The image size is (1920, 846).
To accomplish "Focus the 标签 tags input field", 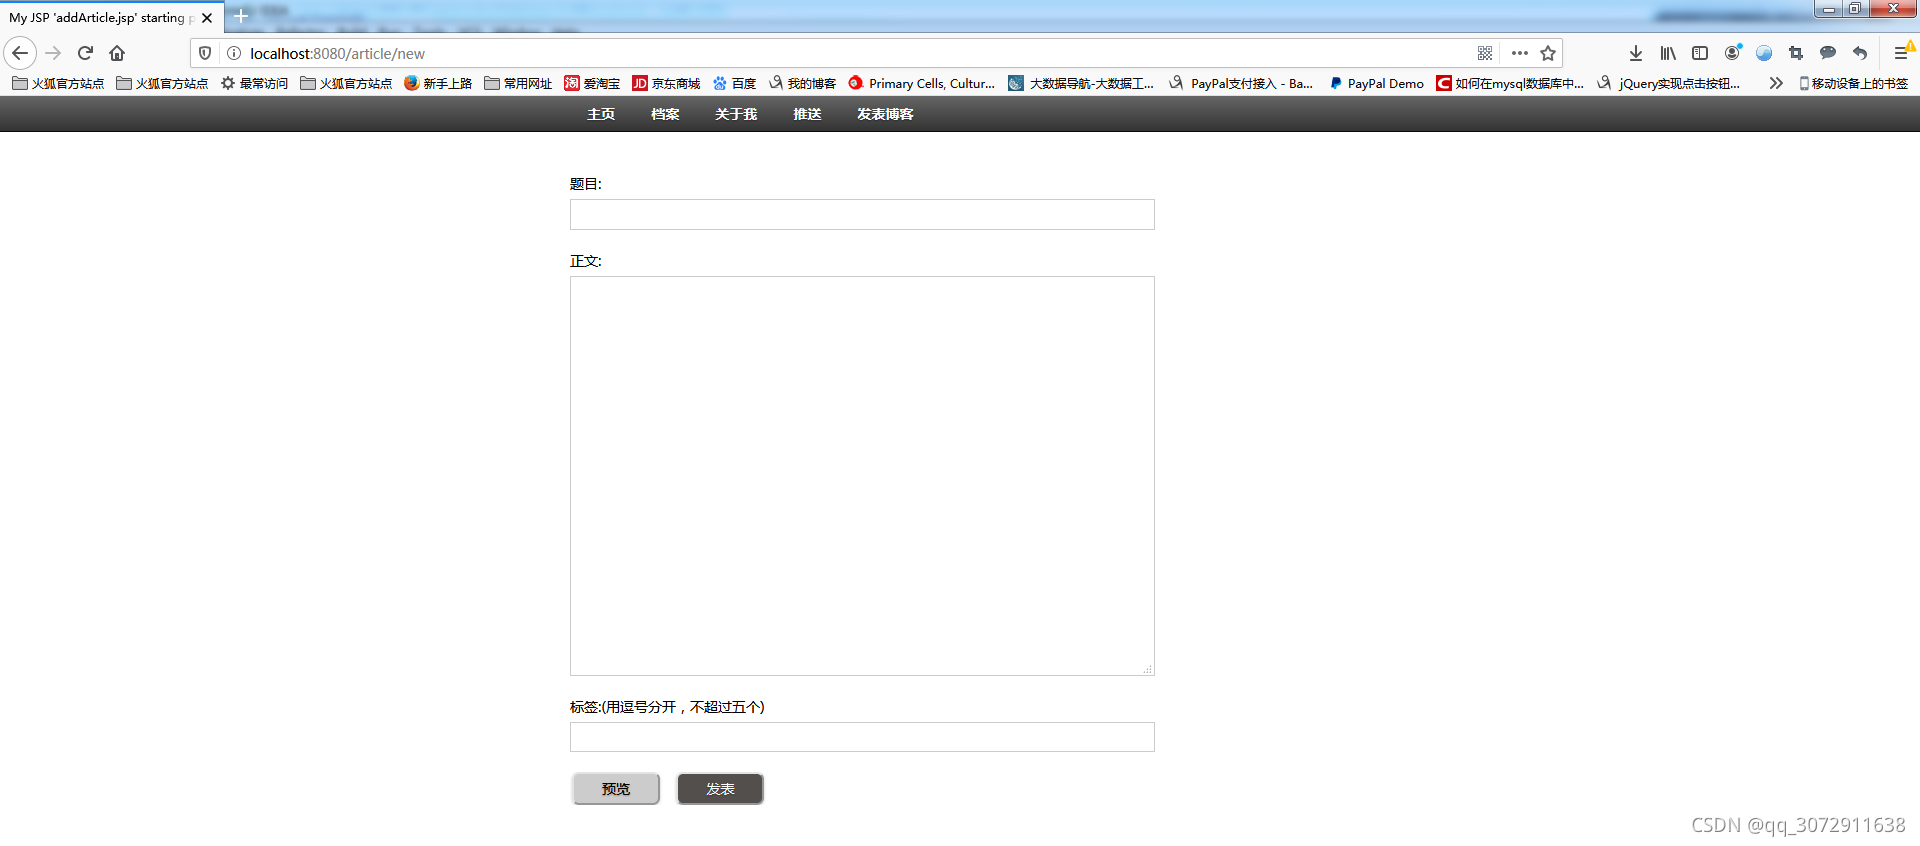I will coord(862,737).
